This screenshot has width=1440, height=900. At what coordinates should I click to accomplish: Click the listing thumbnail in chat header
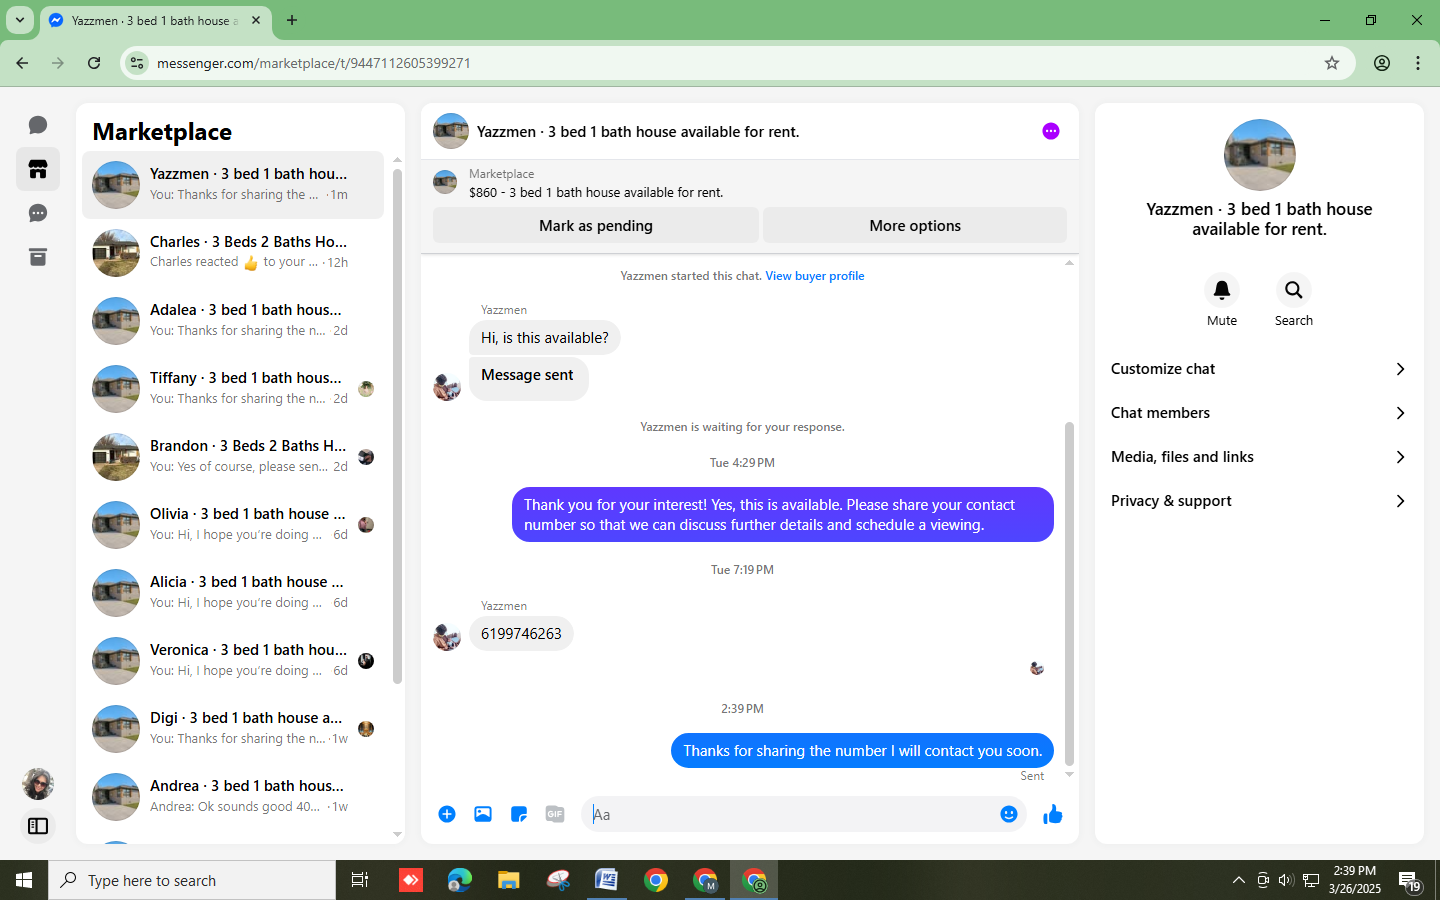pos(451,131)
